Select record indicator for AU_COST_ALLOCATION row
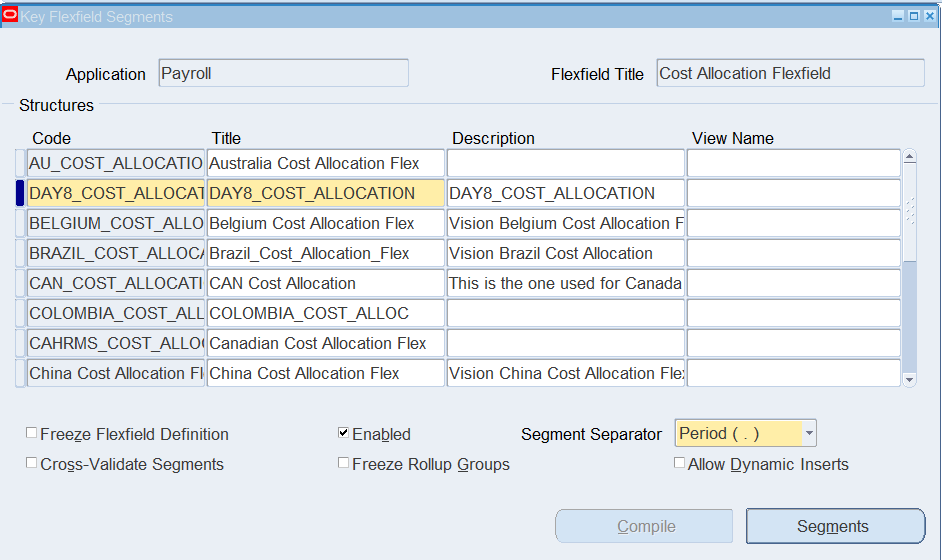The height and width of the screenshot is (560, 942). pyautogui.click(x=20, y=163)
